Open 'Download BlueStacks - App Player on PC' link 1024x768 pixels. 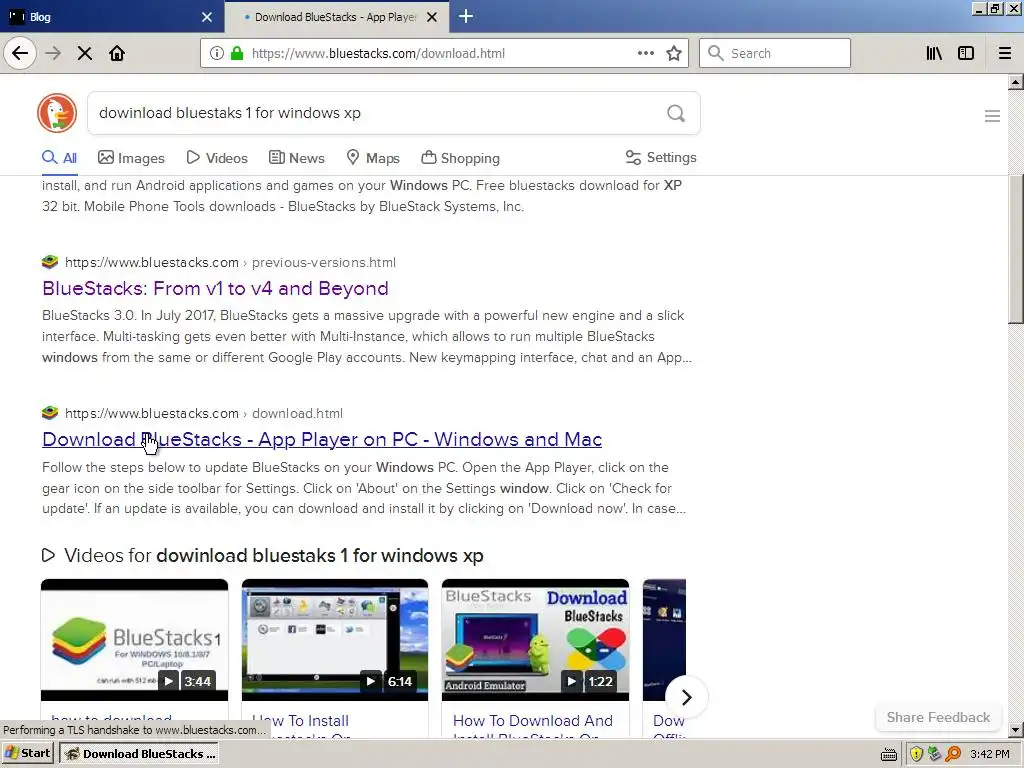tap(322, 439)
